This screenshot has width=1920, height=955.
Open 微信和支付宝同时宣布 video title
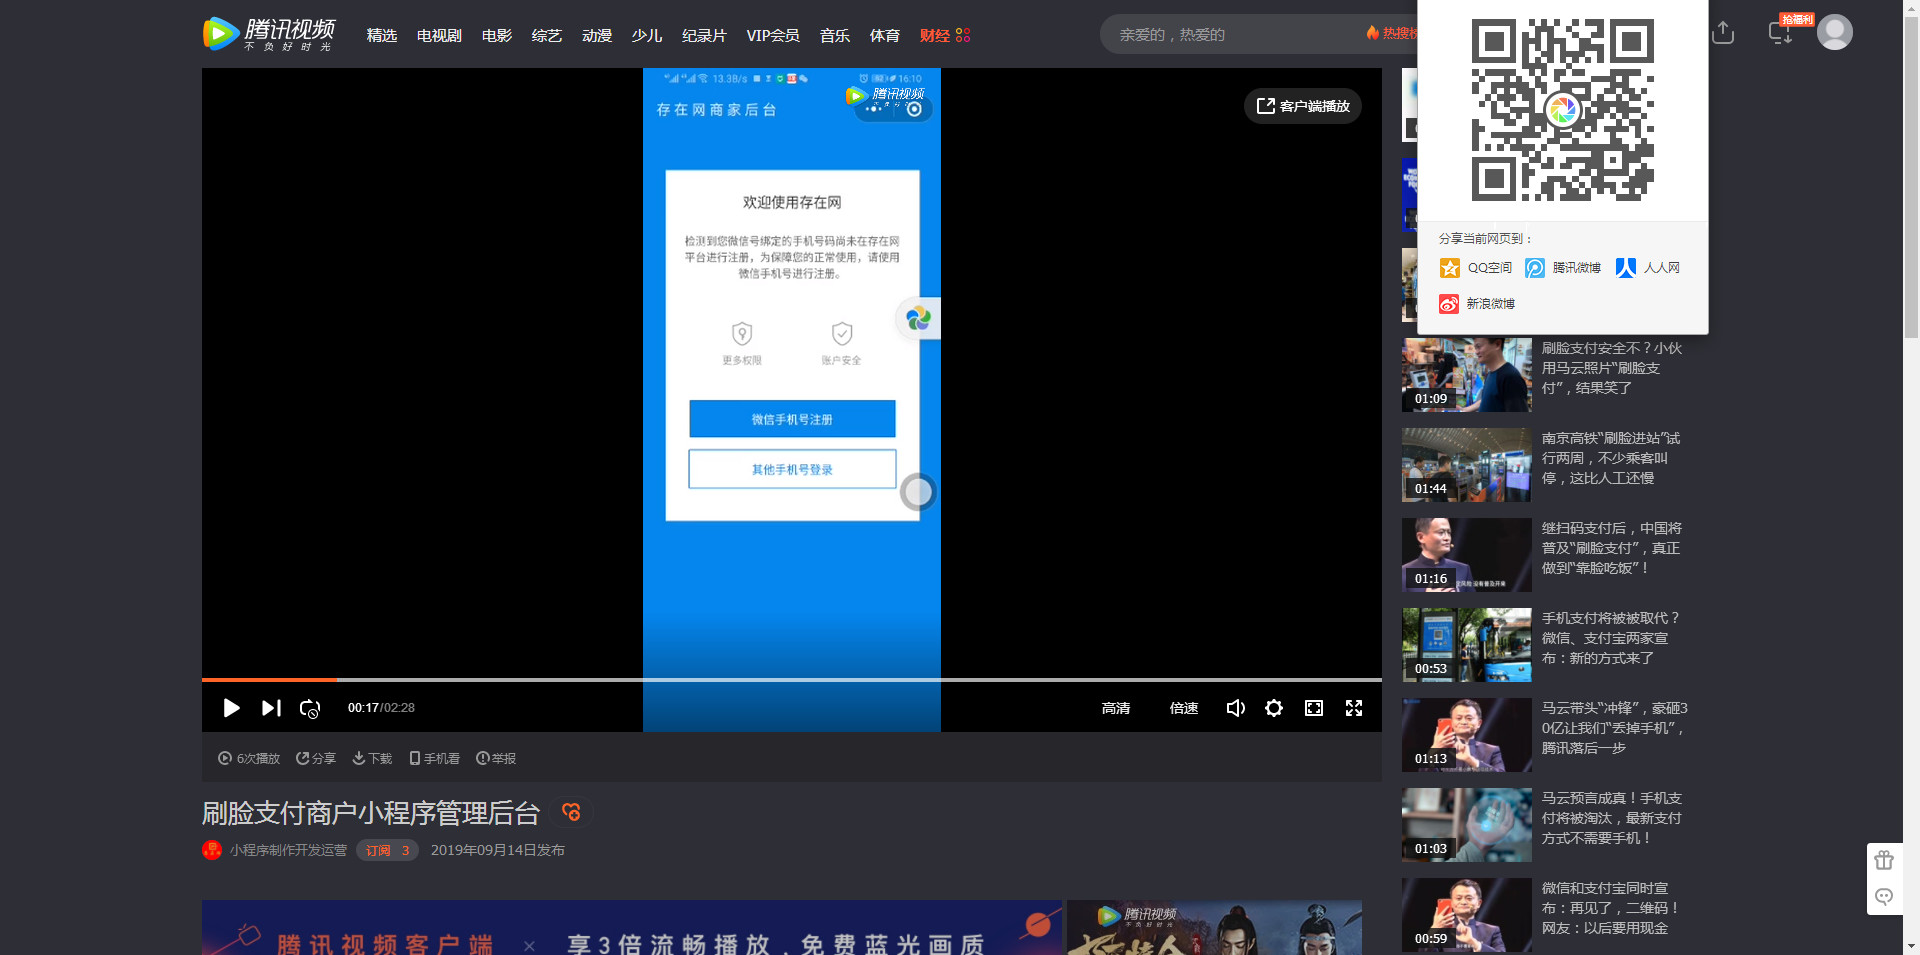1611,908
